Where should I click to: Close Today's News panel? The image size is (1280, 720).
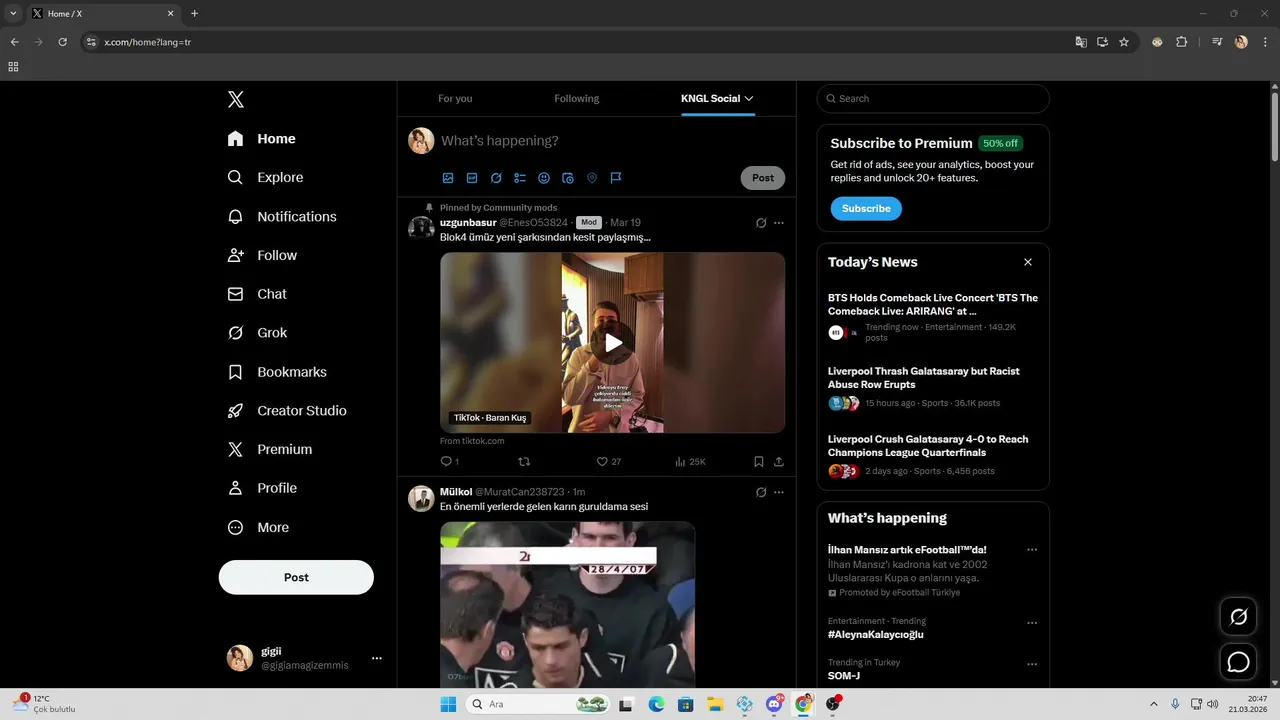(1028, 262)
